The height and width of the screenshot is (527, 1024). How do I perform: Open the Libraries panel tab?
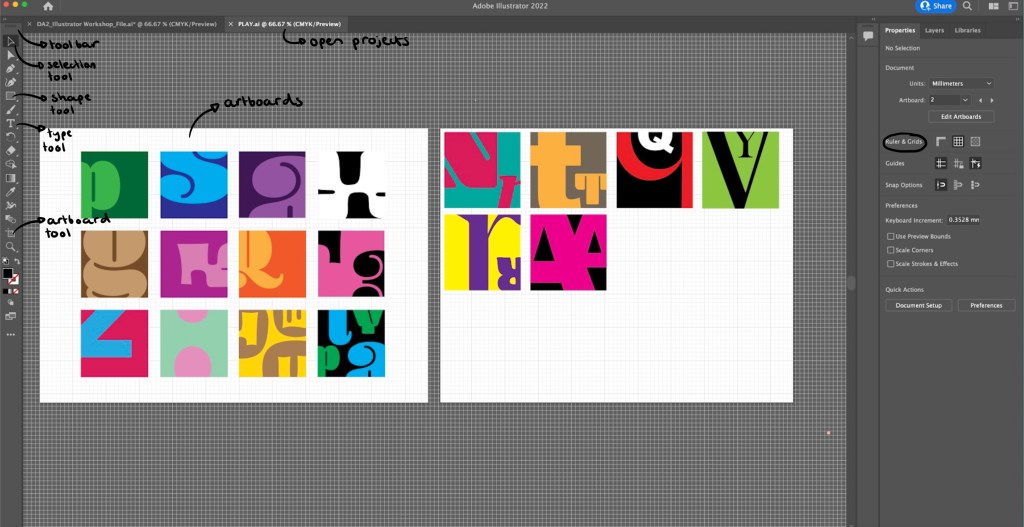967,30
